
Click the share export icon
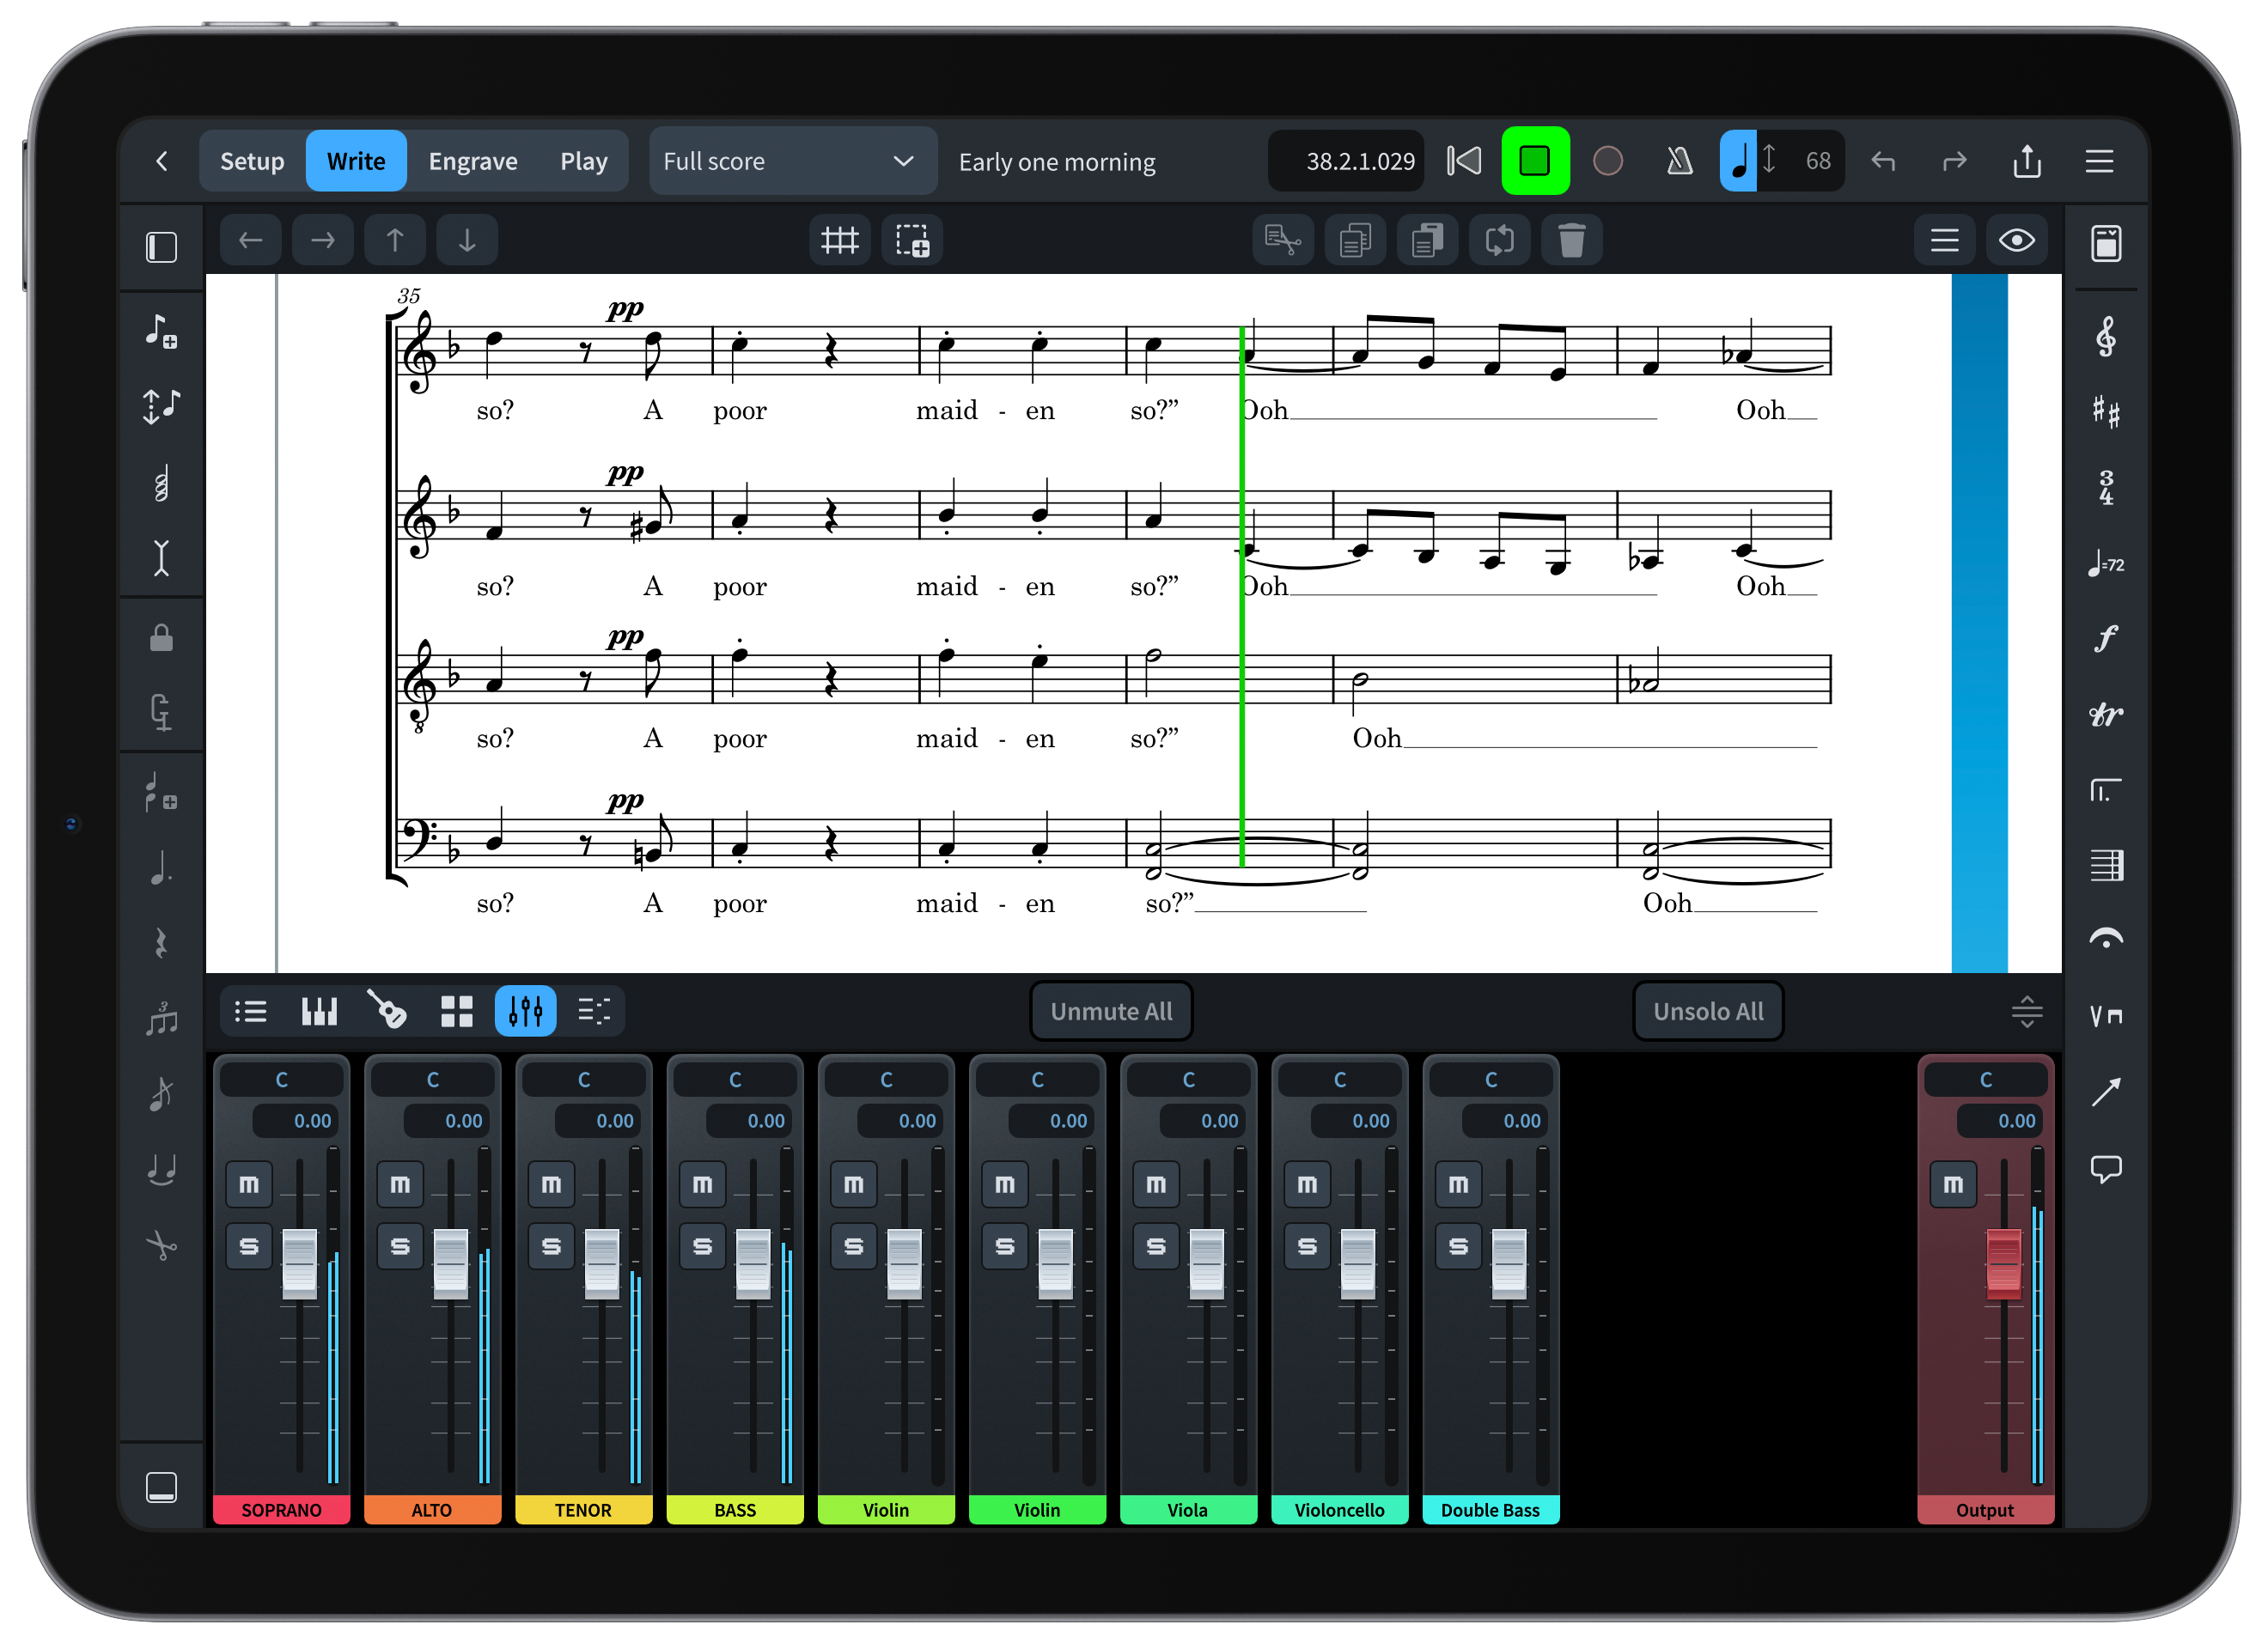[x=2026, y=161]
